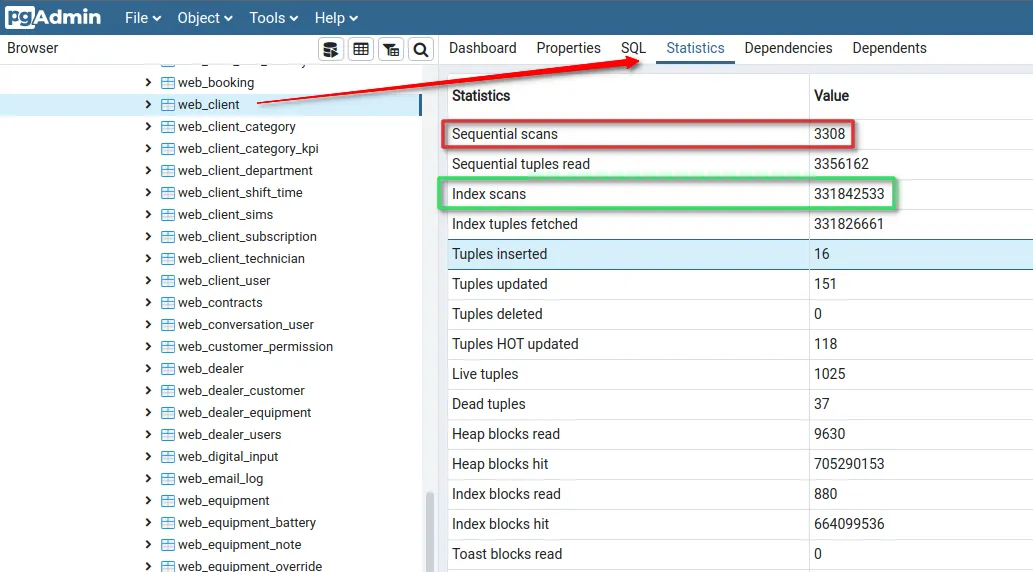1033x572 pixels.
Task: Click the table icon beside web_equipment
Action: tap(168, 501)
